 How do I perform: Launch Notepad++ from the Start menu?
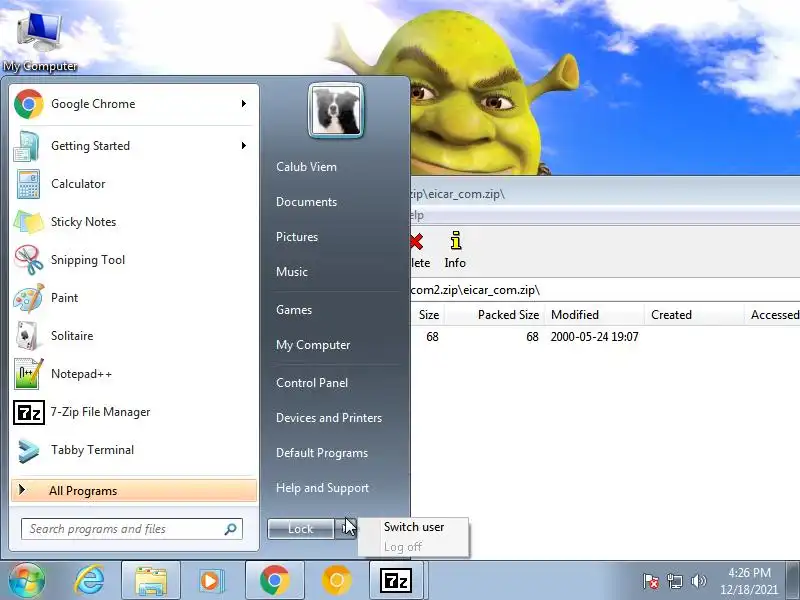click(133, 374)
